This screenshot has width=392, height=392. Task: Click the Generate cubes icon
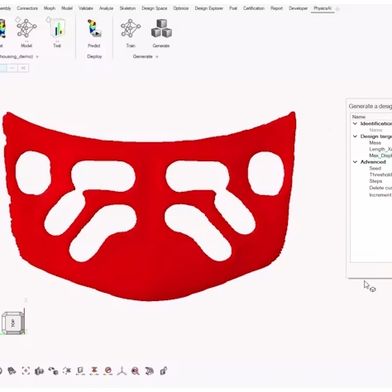point(161,28)
